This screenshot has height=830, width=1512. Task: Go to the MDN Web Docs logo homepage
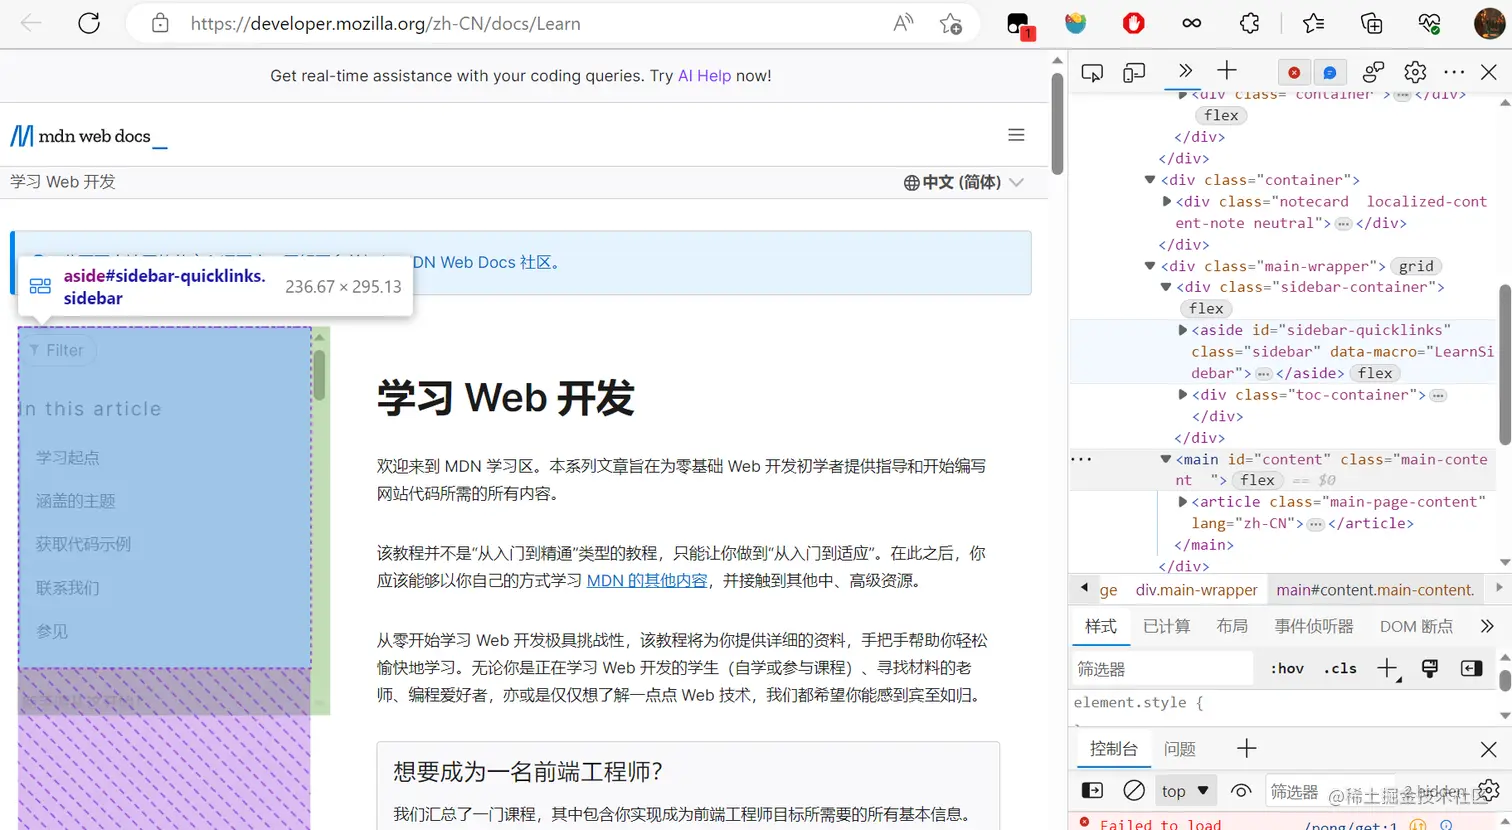tap(88, 136)
